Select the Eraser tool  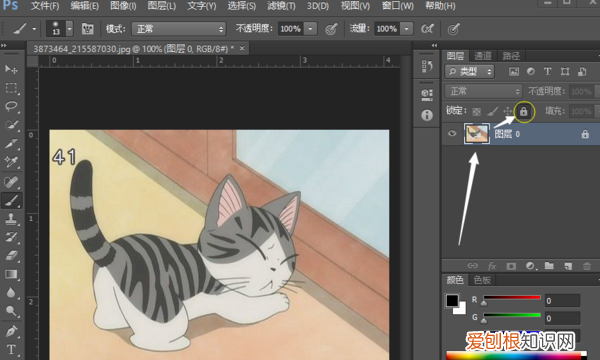[x=11, y=256]
